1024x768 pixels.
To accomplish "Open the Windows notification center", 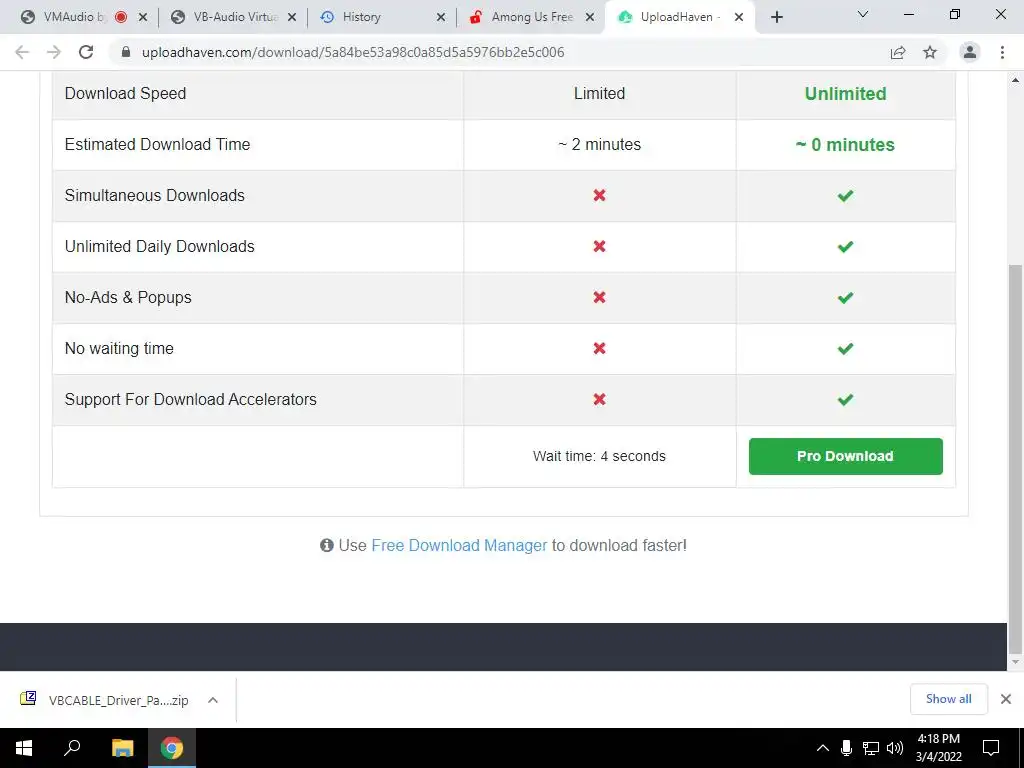I will click(991, 748).
